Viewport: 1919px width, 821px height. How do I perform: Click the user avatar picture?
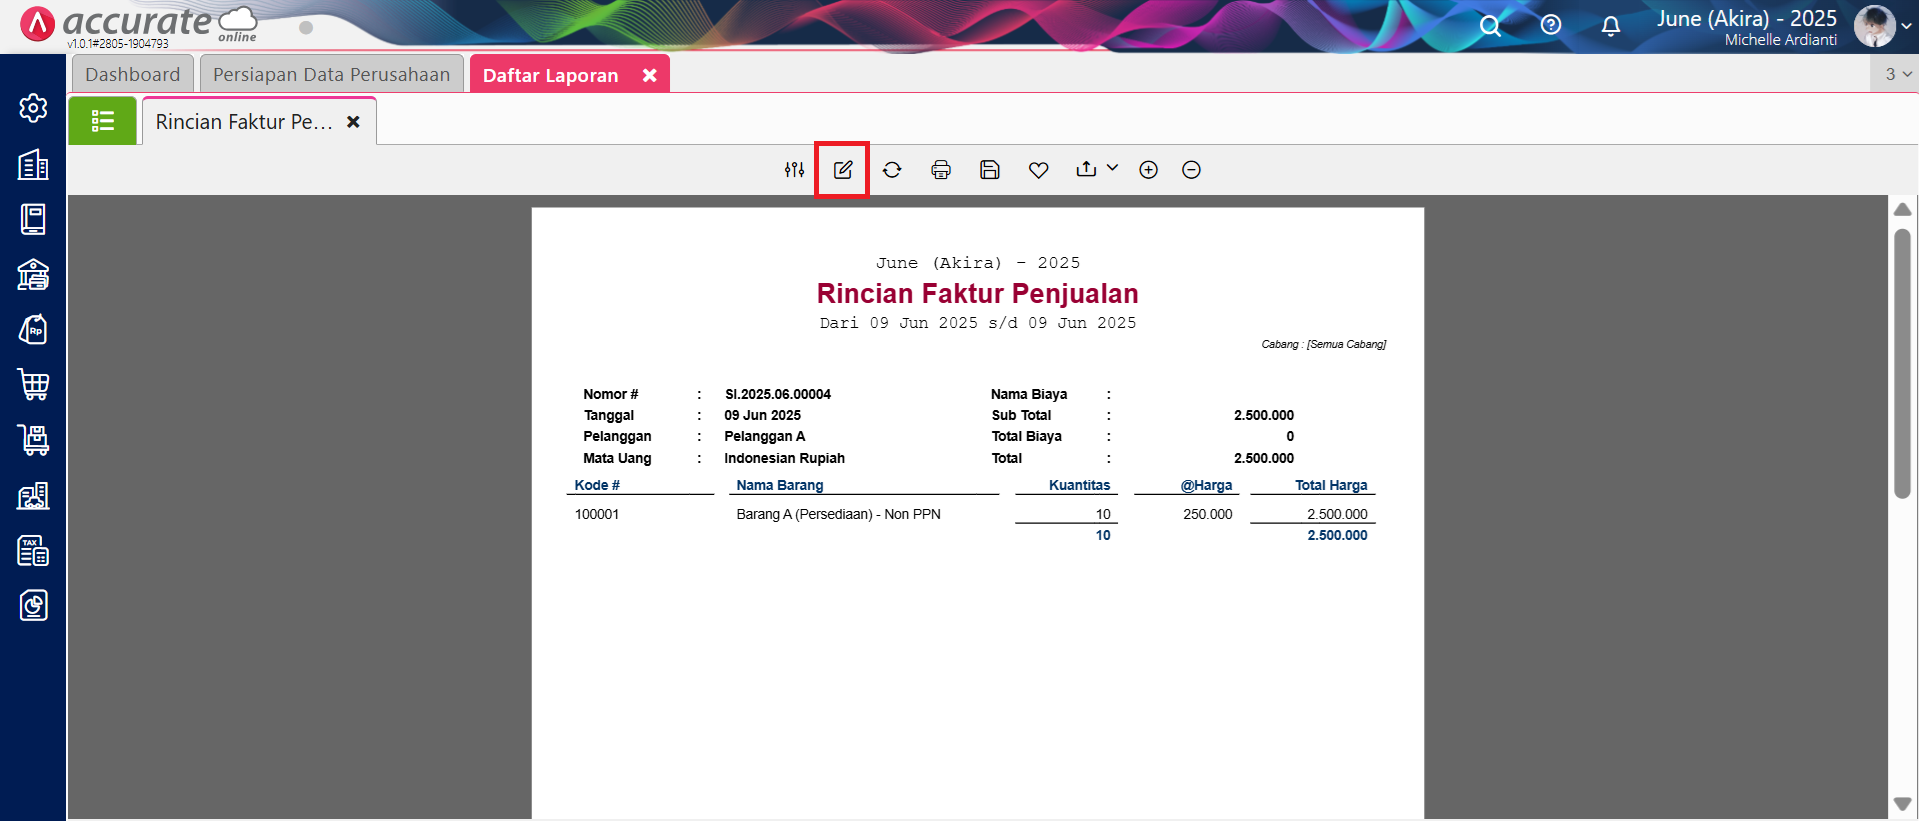click(1875, 26)
